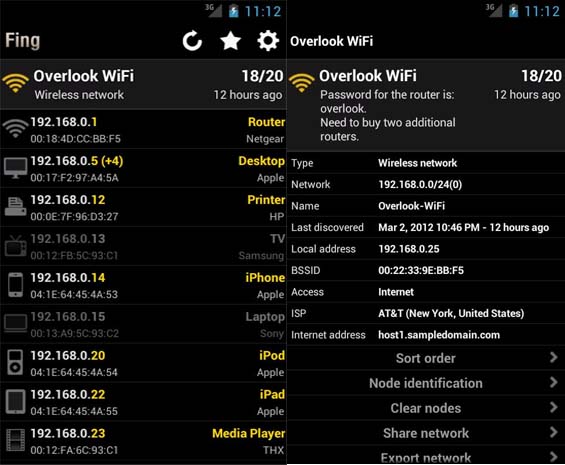This screenshot has height=465, width=565.
Task: Expand the Sort order option
Action: (x=426, y=358)
